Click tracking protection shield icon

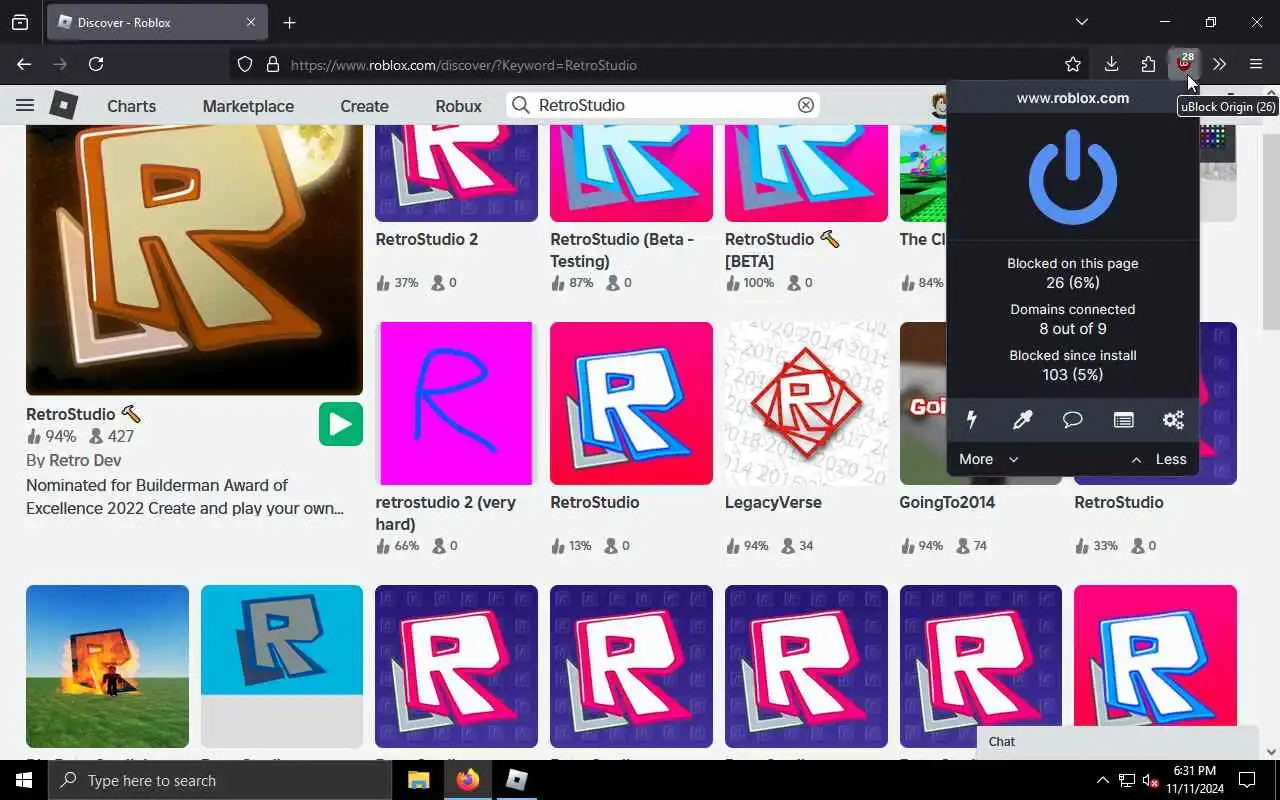pyautogui.click(x=245, y=65)
